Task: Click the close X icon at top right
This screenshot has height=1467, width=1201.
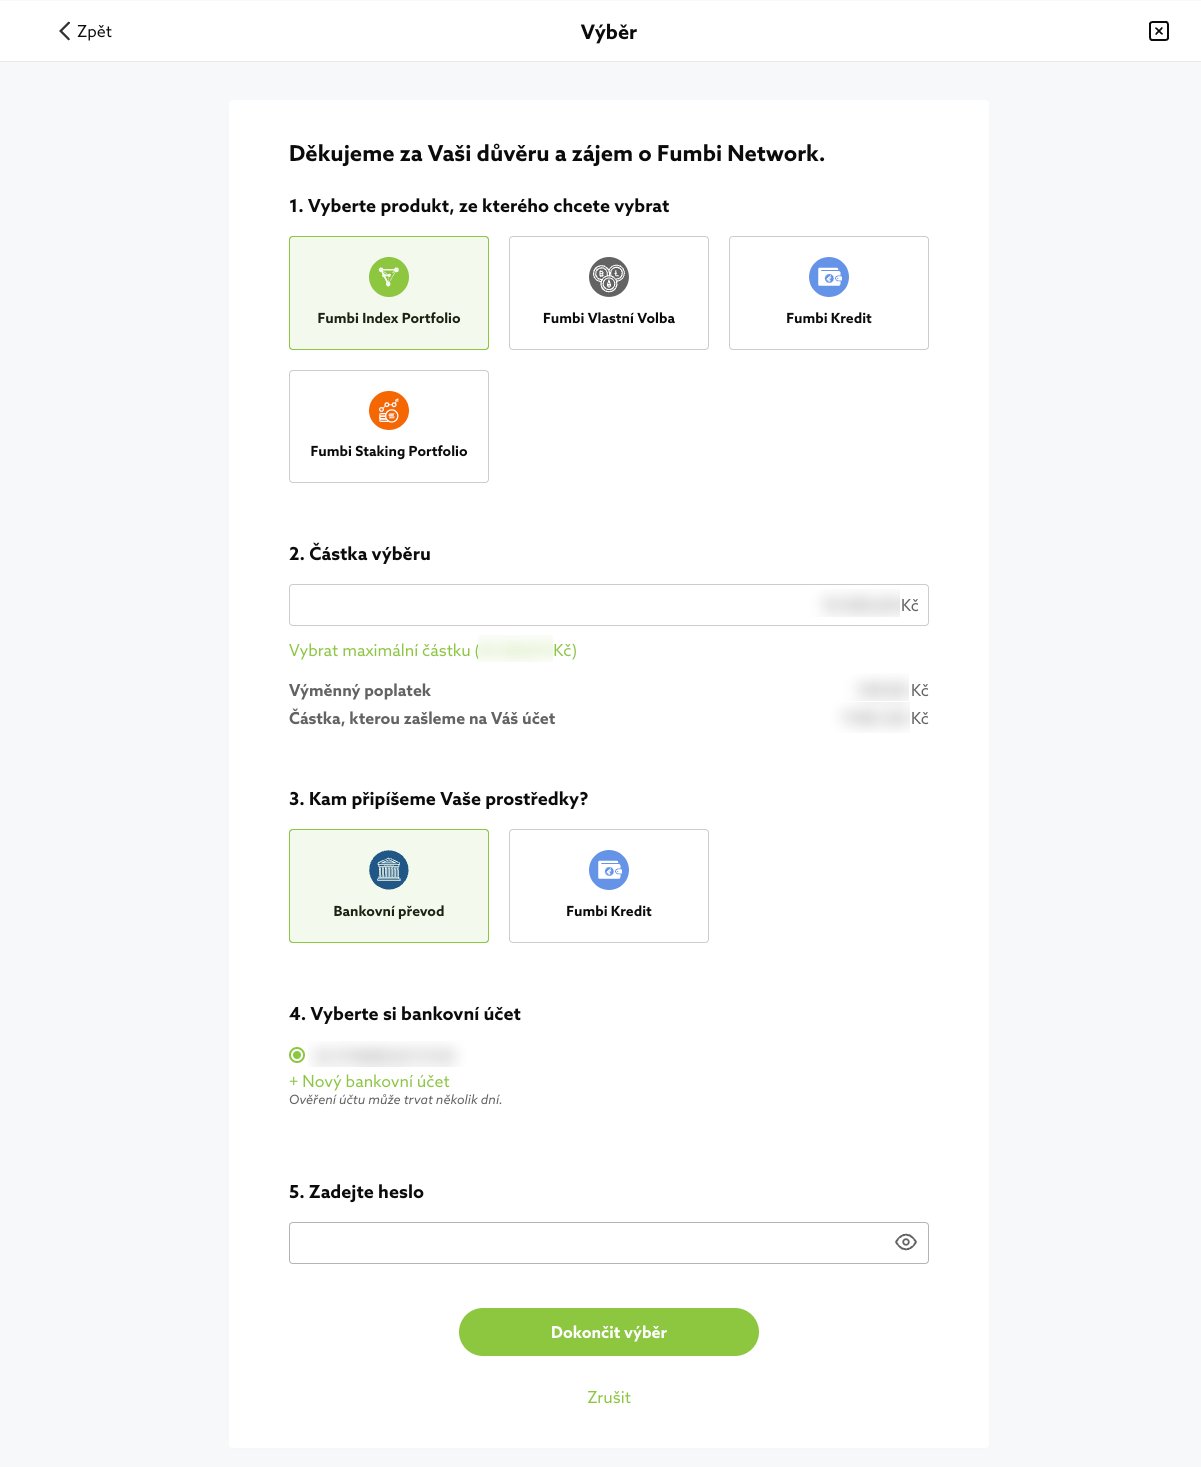Action: pyautogui.click(x=1158, y=31)
